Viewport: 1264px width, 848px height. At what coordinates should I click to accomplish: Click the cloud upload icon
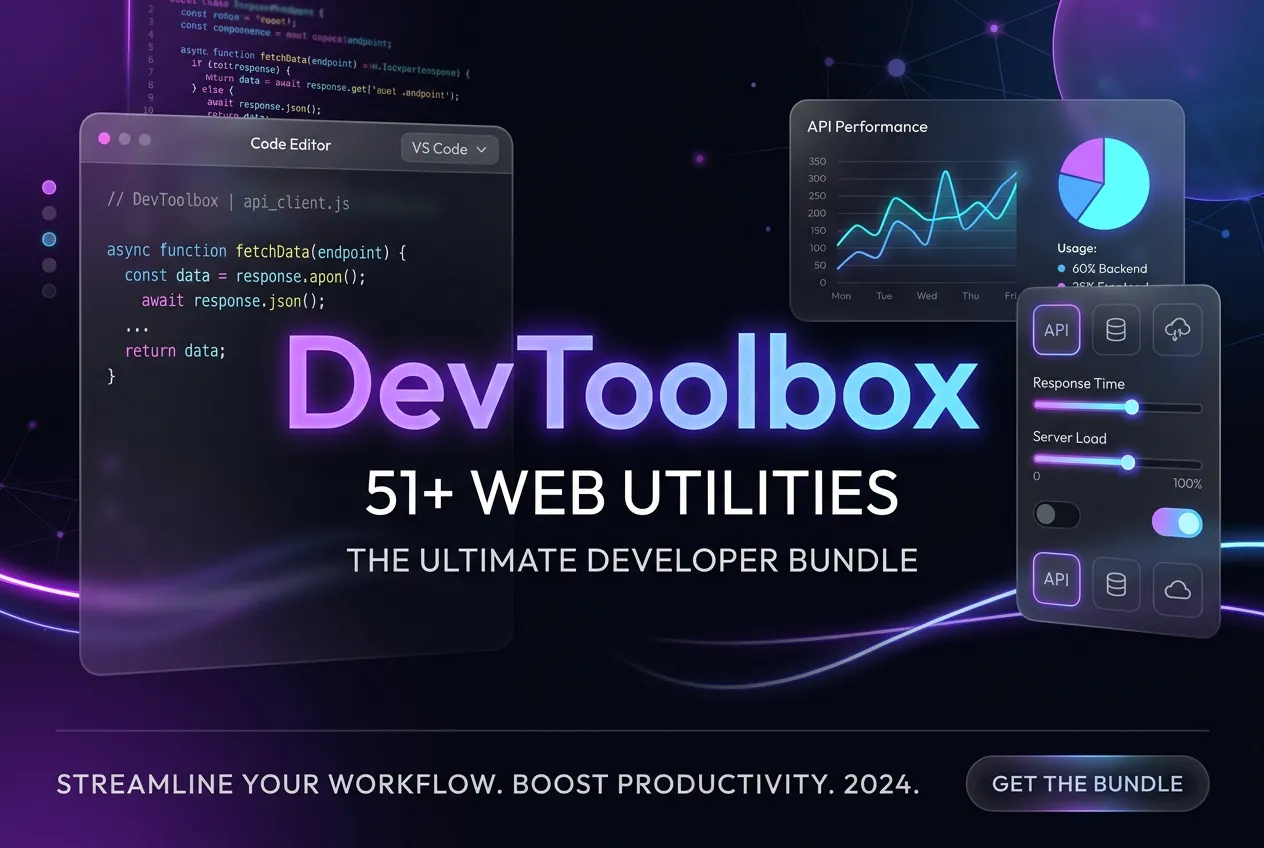[x=1177, y=330]
